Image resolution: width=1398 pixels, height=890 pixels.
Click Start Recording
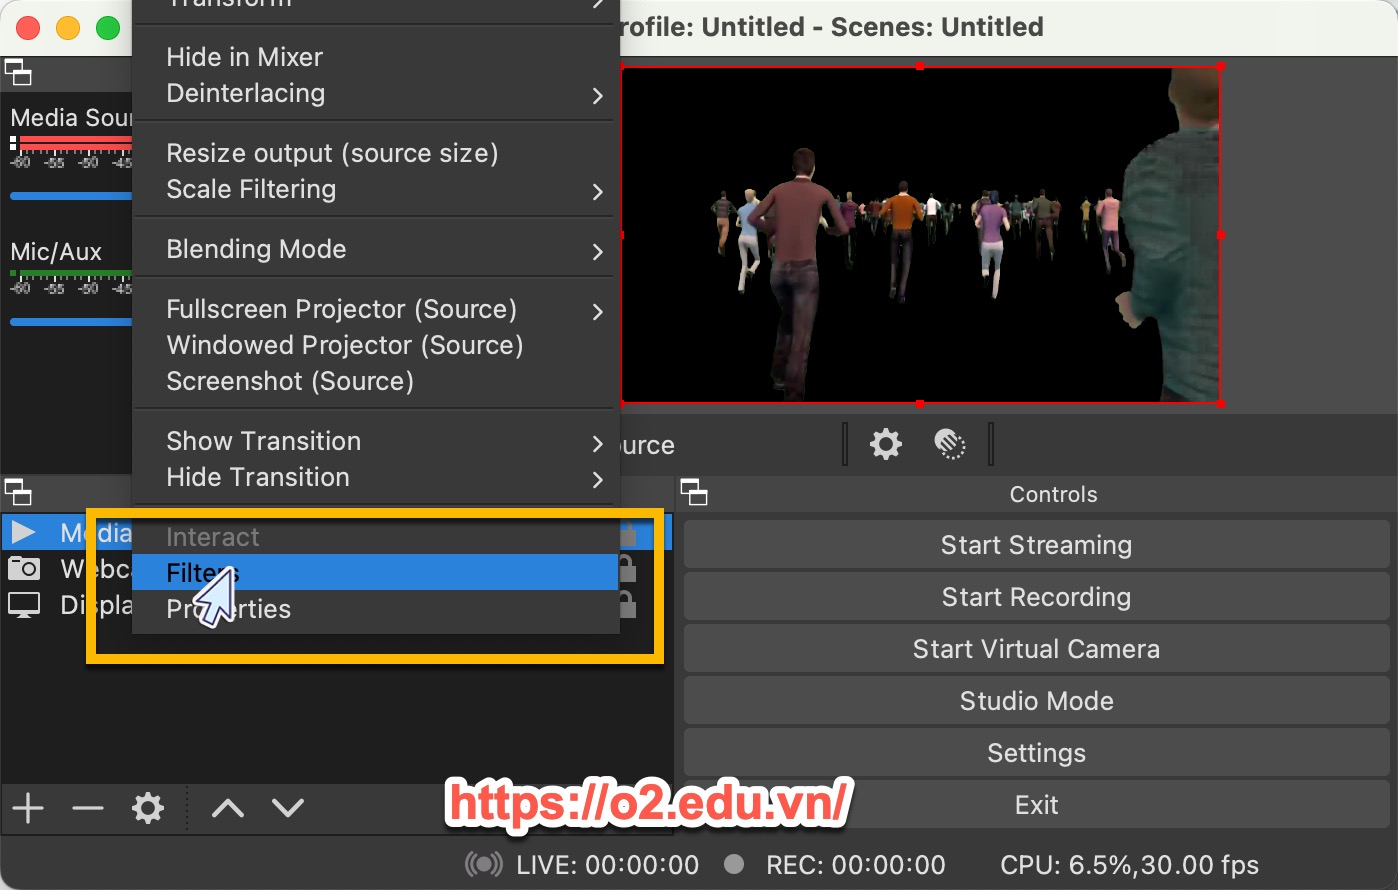1036,597
